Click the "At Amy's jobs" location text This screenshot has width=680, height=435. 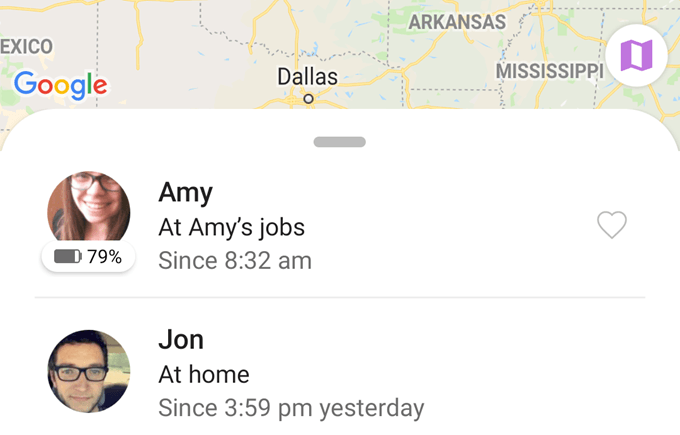click(231, 227)
